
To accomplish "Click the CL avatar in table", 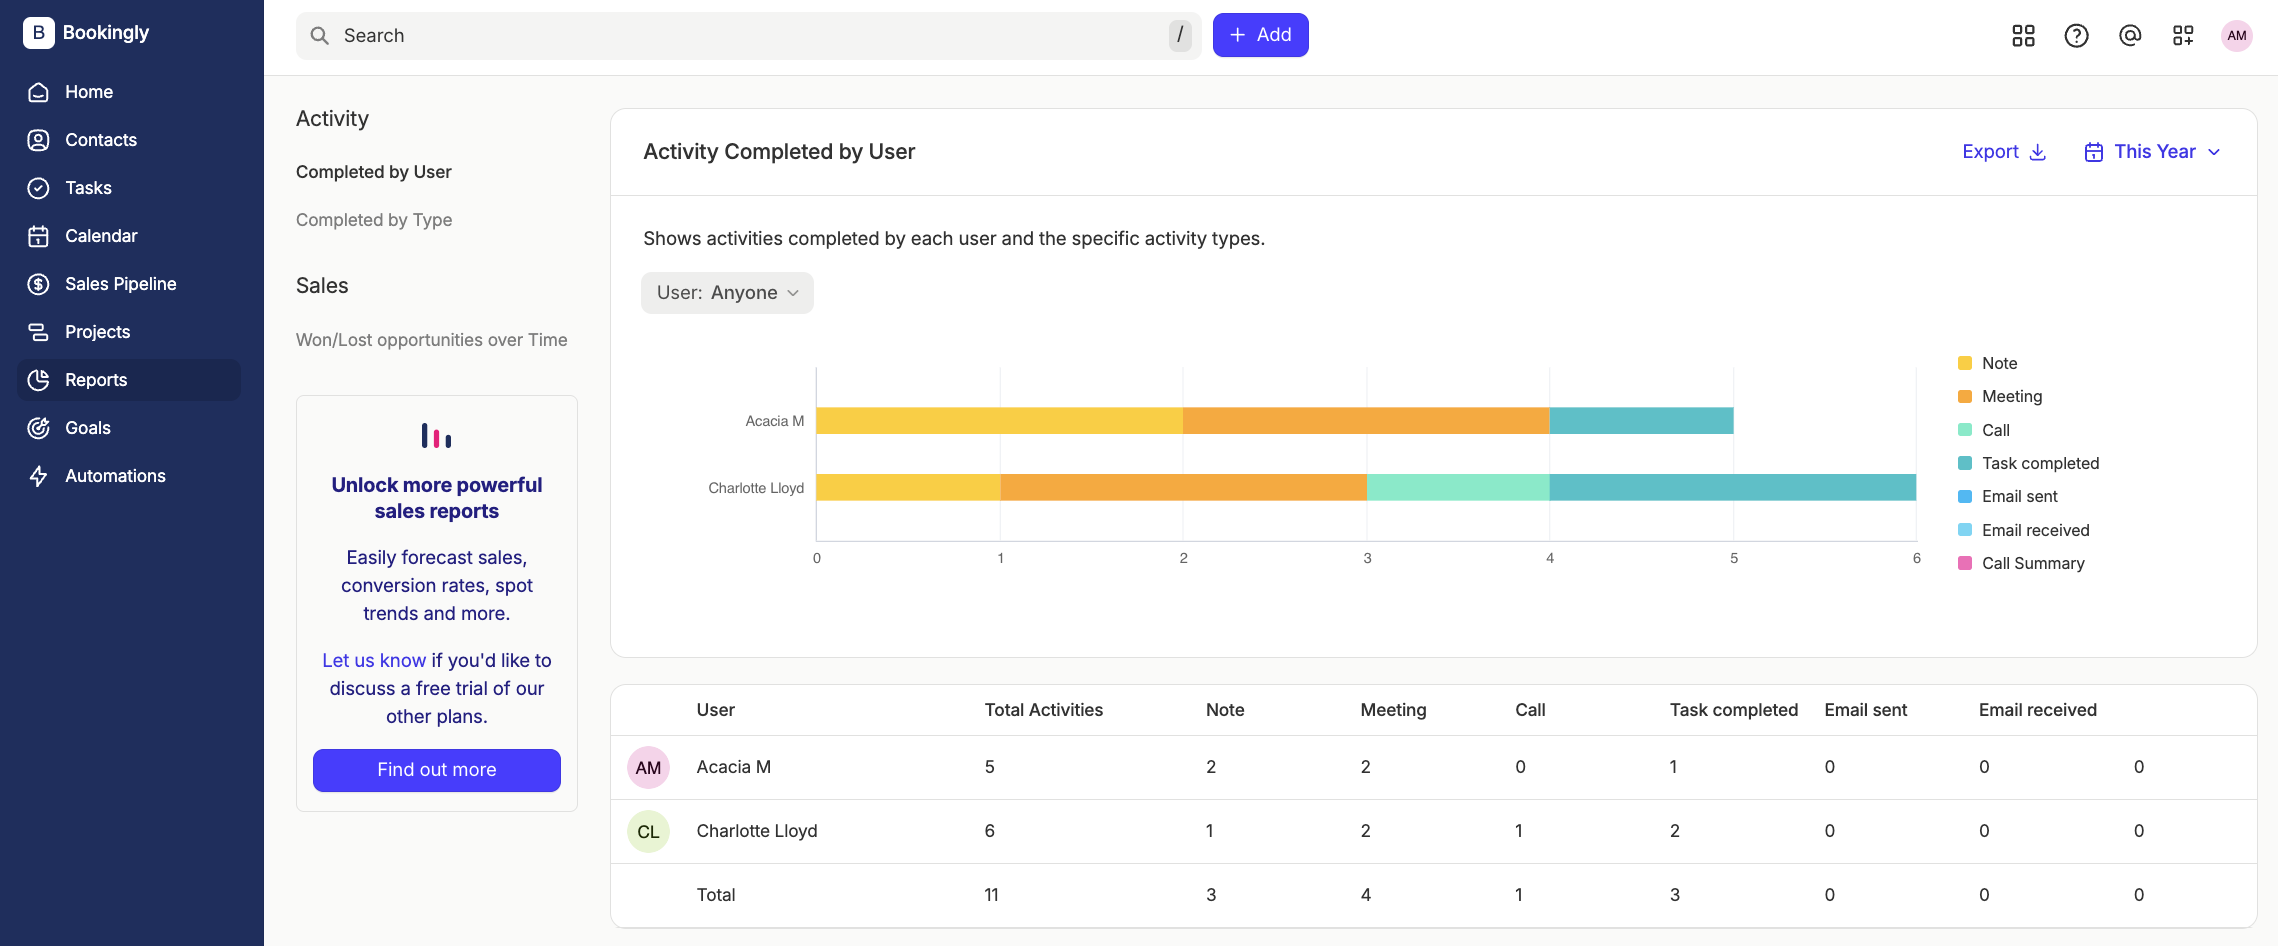I will (x=648, y=831).
